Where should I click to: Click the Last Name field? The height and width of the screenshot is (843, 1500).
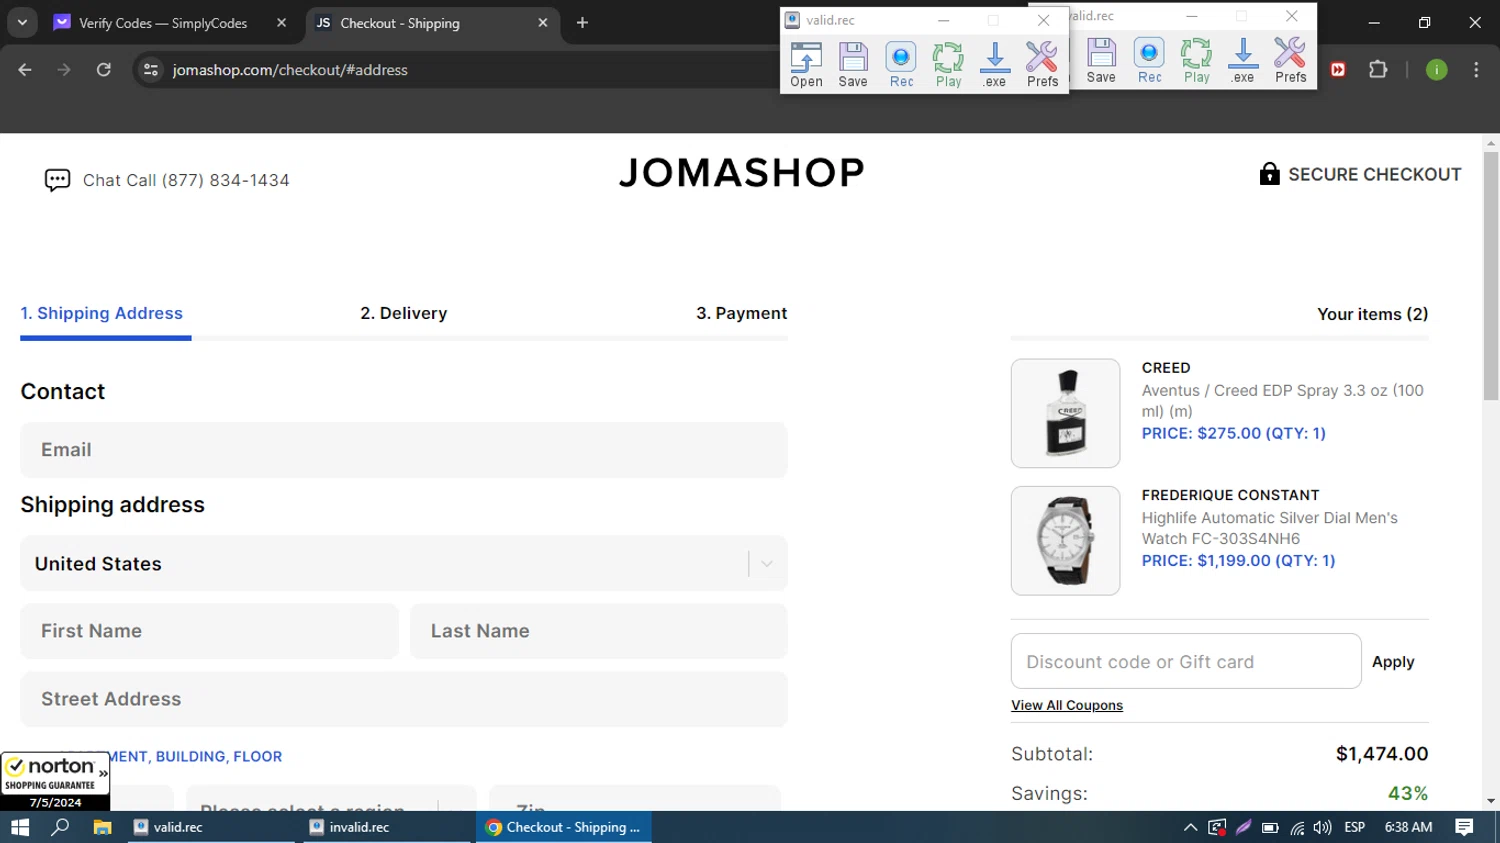(x=599, y=631)
